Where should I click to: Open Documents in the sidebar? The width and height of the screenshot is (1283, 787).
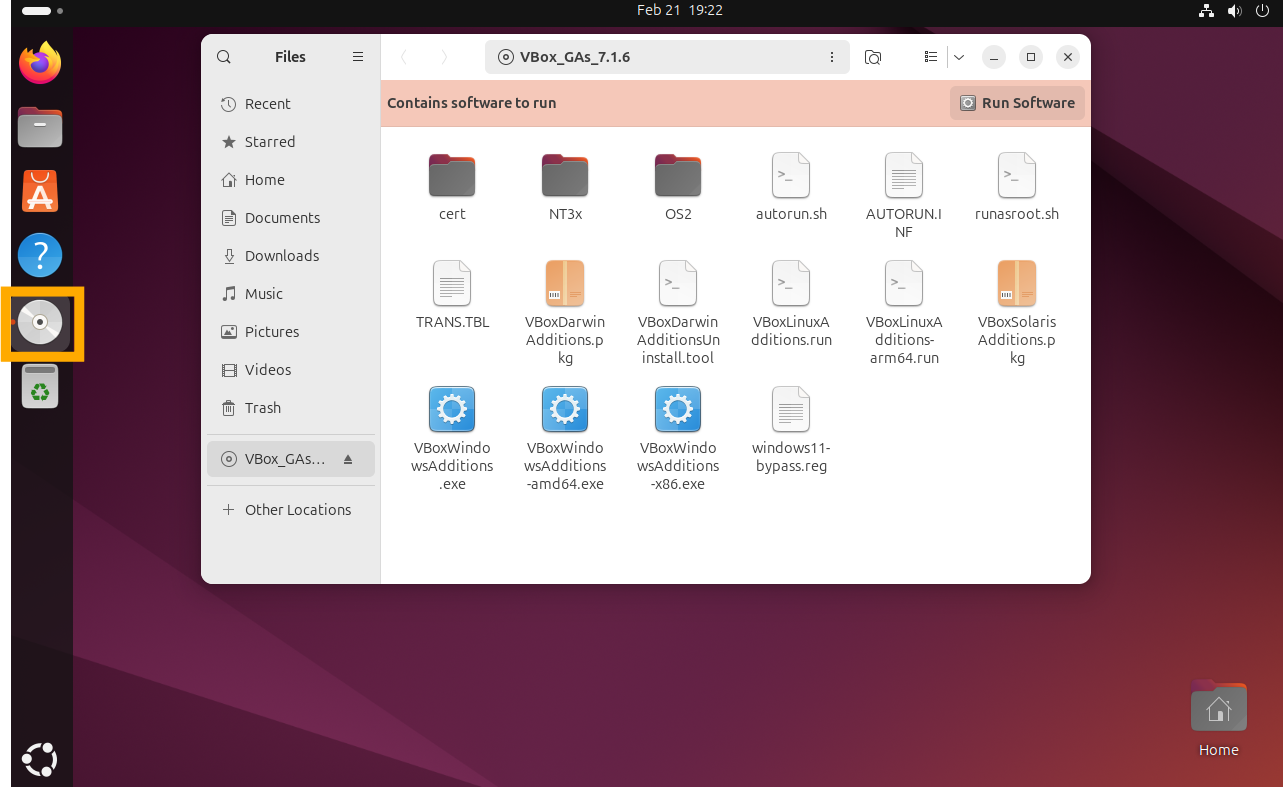[x=291, y=218]
